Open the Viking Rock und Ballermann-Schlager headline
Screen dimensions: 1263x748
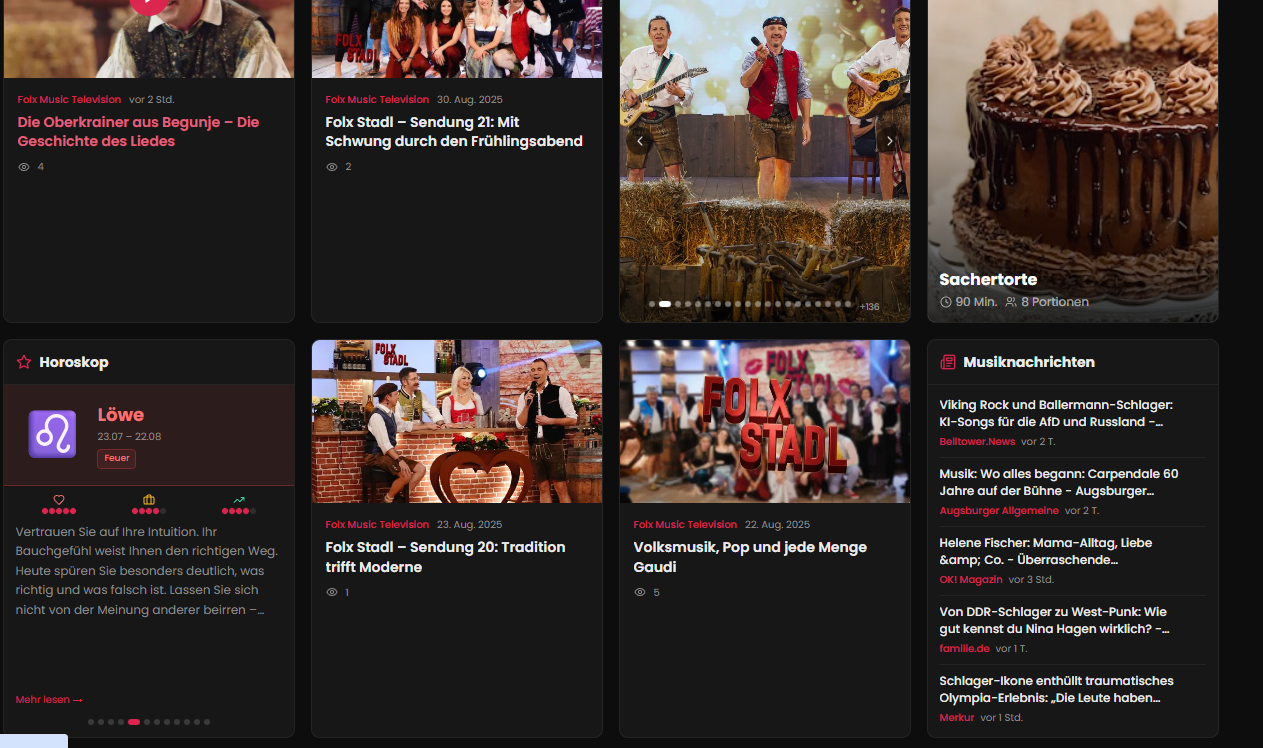1056,413
